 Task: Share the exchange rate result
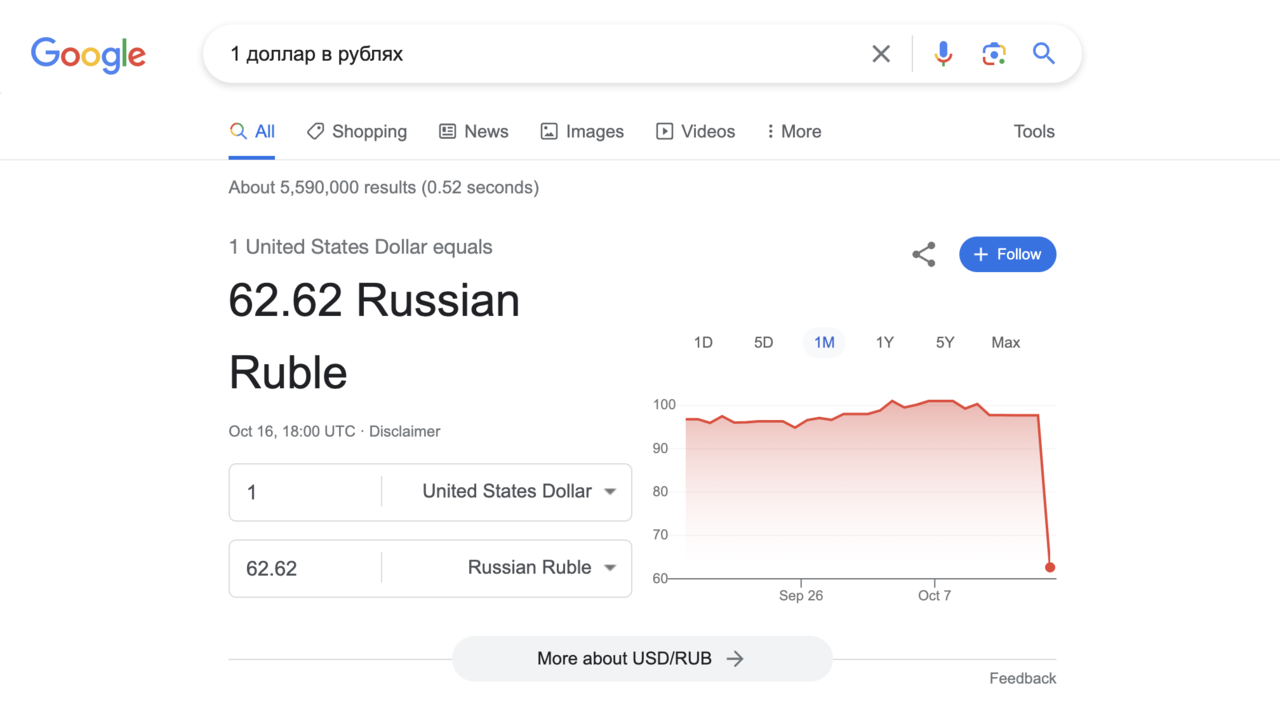(x=923, y=254)
